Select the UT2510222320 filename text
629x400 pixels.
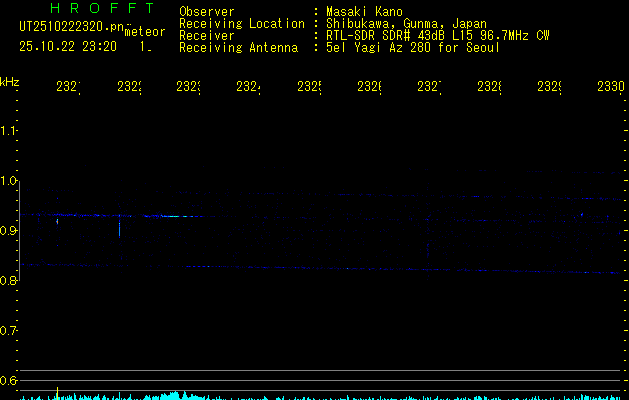click(71, 27)
